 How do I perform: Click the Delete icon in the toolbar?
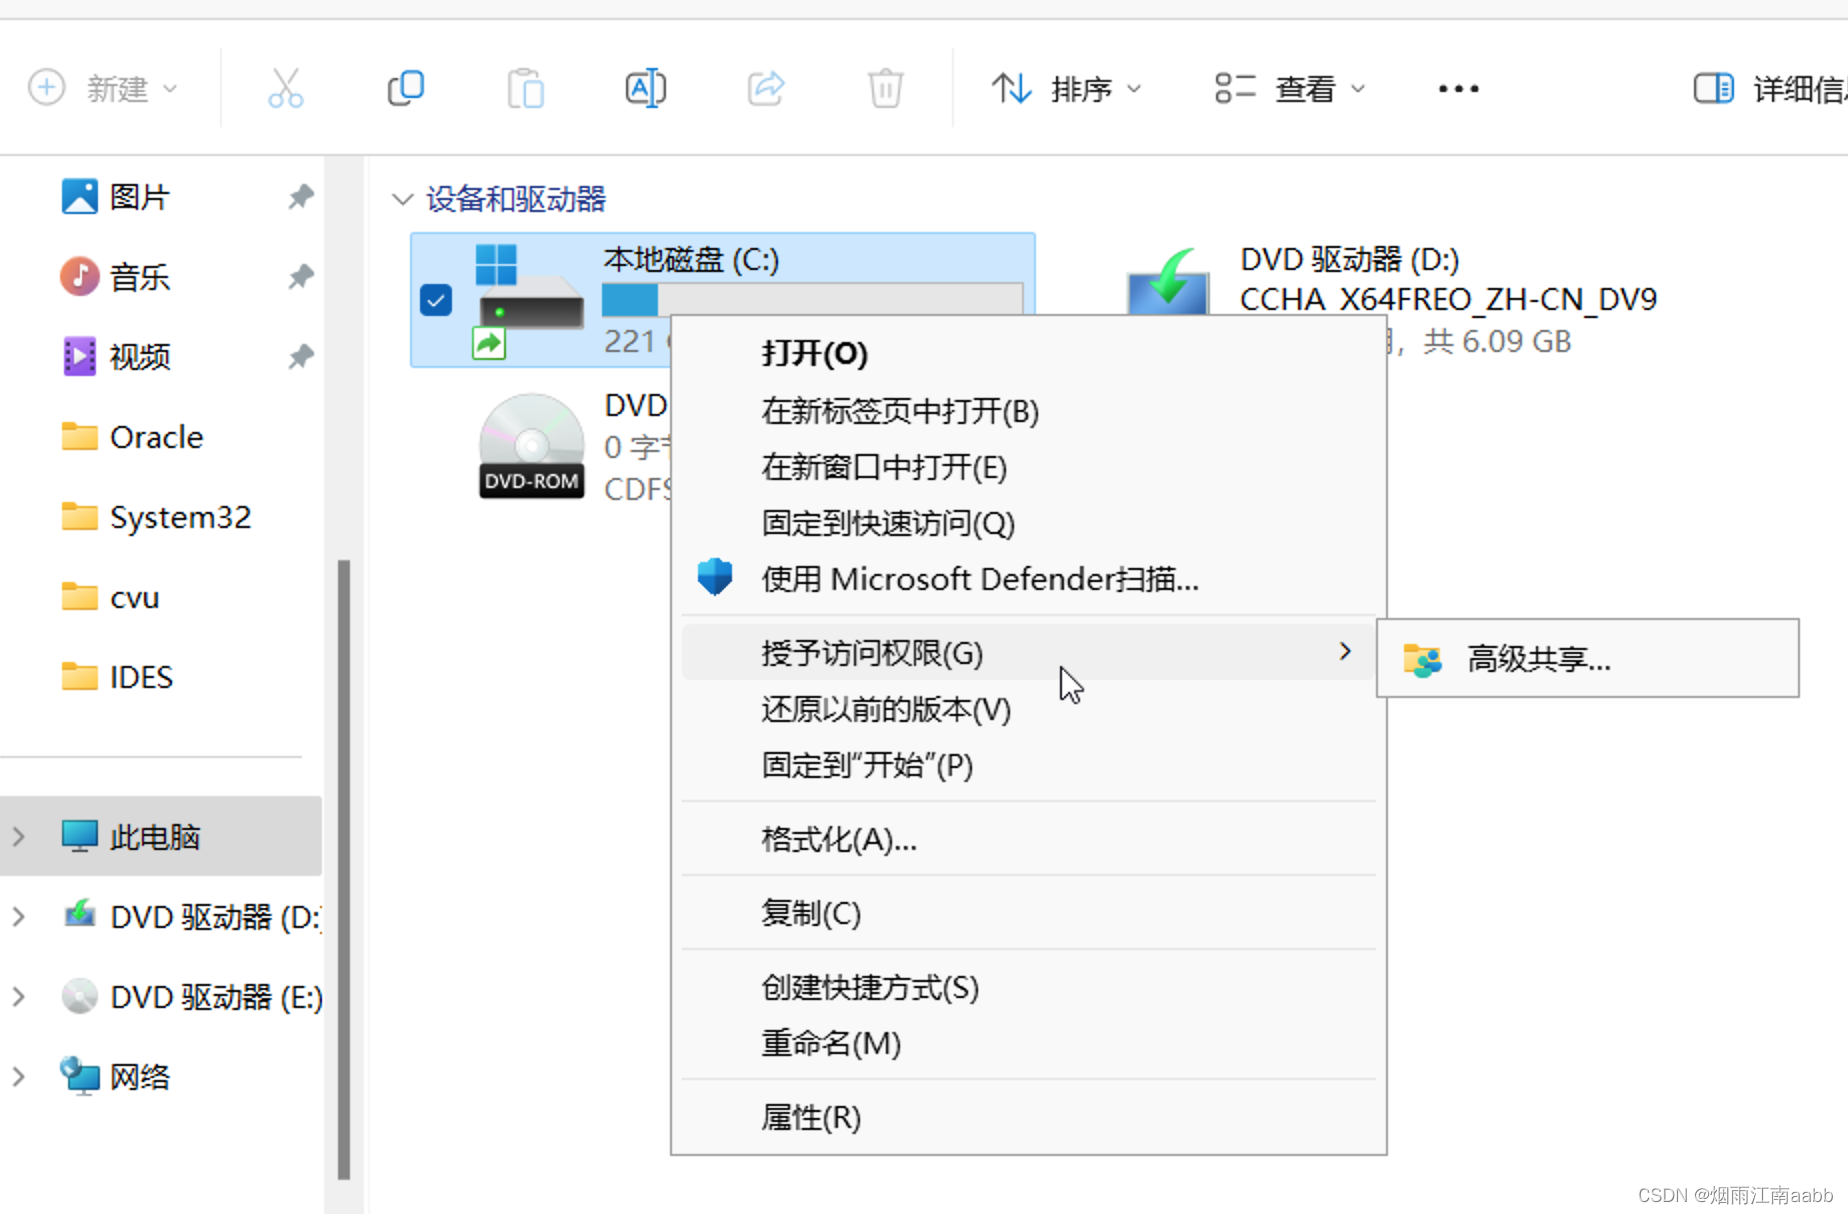coord(884,88)
